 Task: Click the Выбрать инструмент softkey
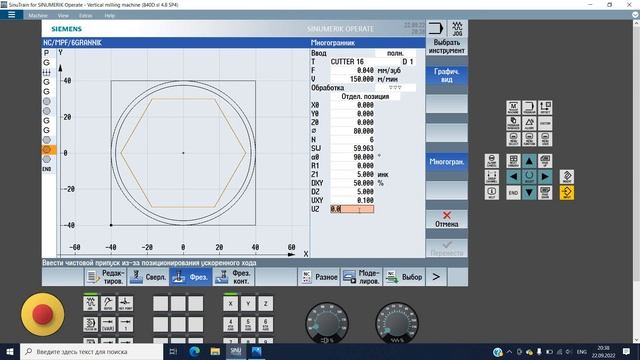[x=447, y=46]
